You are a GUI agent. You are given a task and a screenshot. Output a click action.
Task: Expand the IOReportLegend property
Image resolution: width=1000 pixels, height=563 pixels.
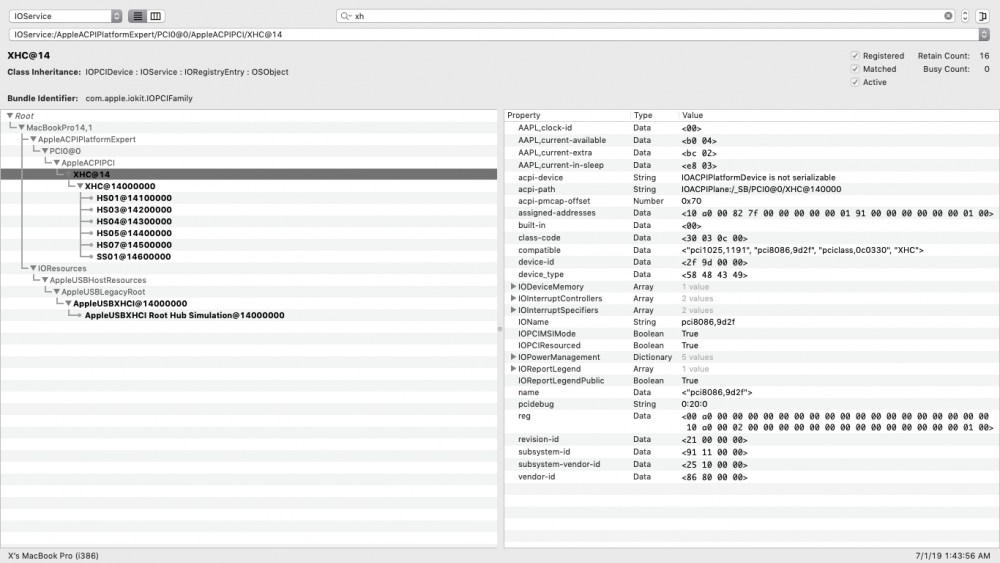pyautogui.click(x=513, y=369)
